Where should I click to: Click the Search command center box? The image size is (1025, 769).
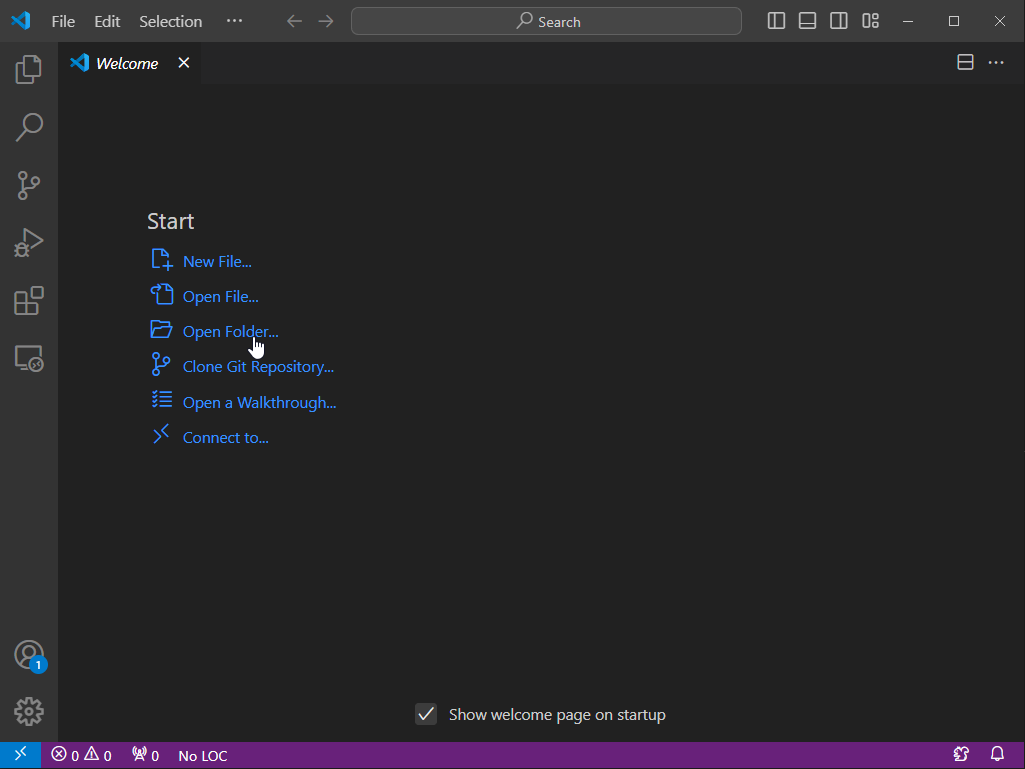pos(546,21)
